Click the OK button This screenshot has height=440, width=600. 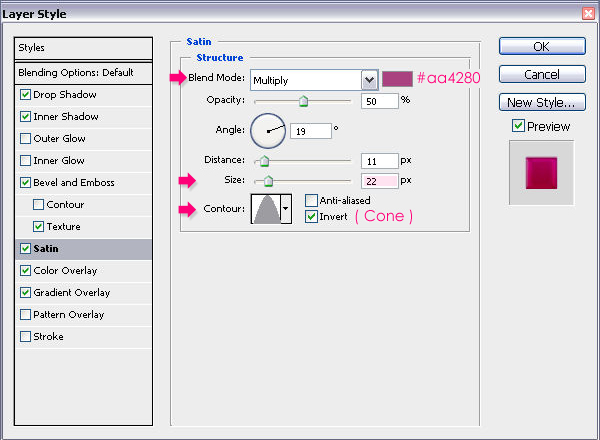[542, 46]
